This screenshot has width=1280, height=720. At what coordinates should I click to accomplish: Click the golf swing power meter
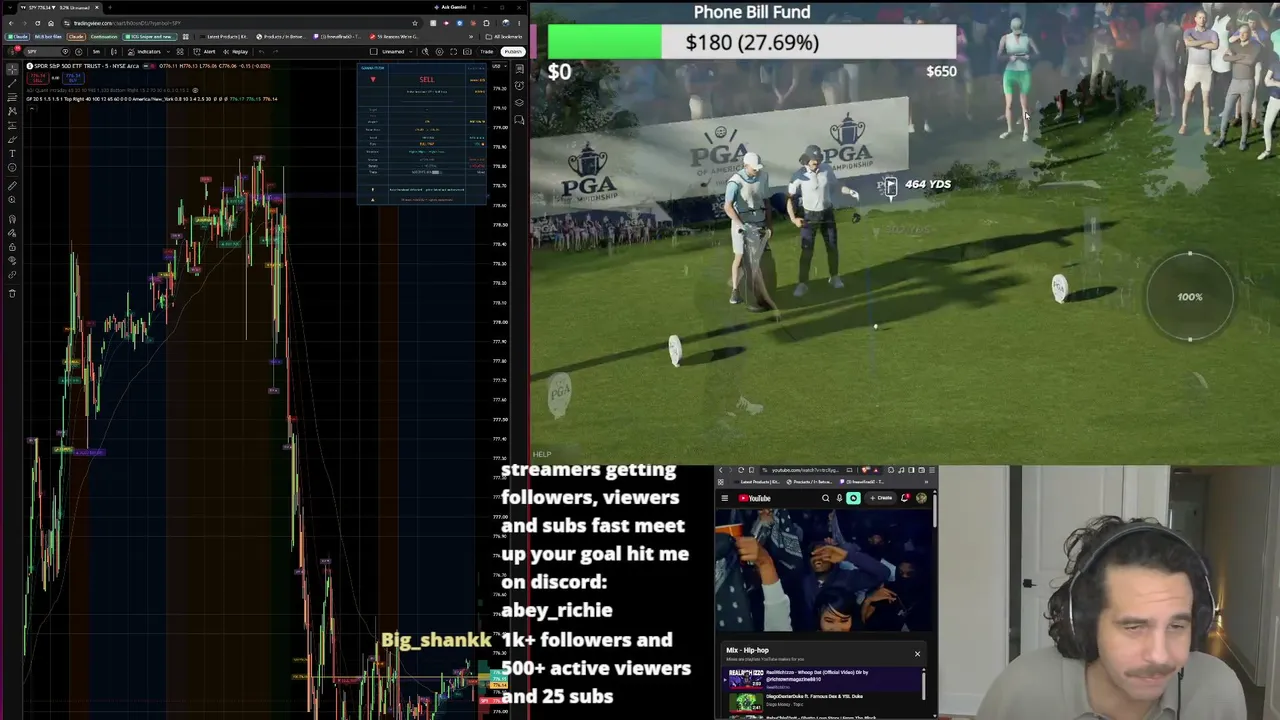1189,297
